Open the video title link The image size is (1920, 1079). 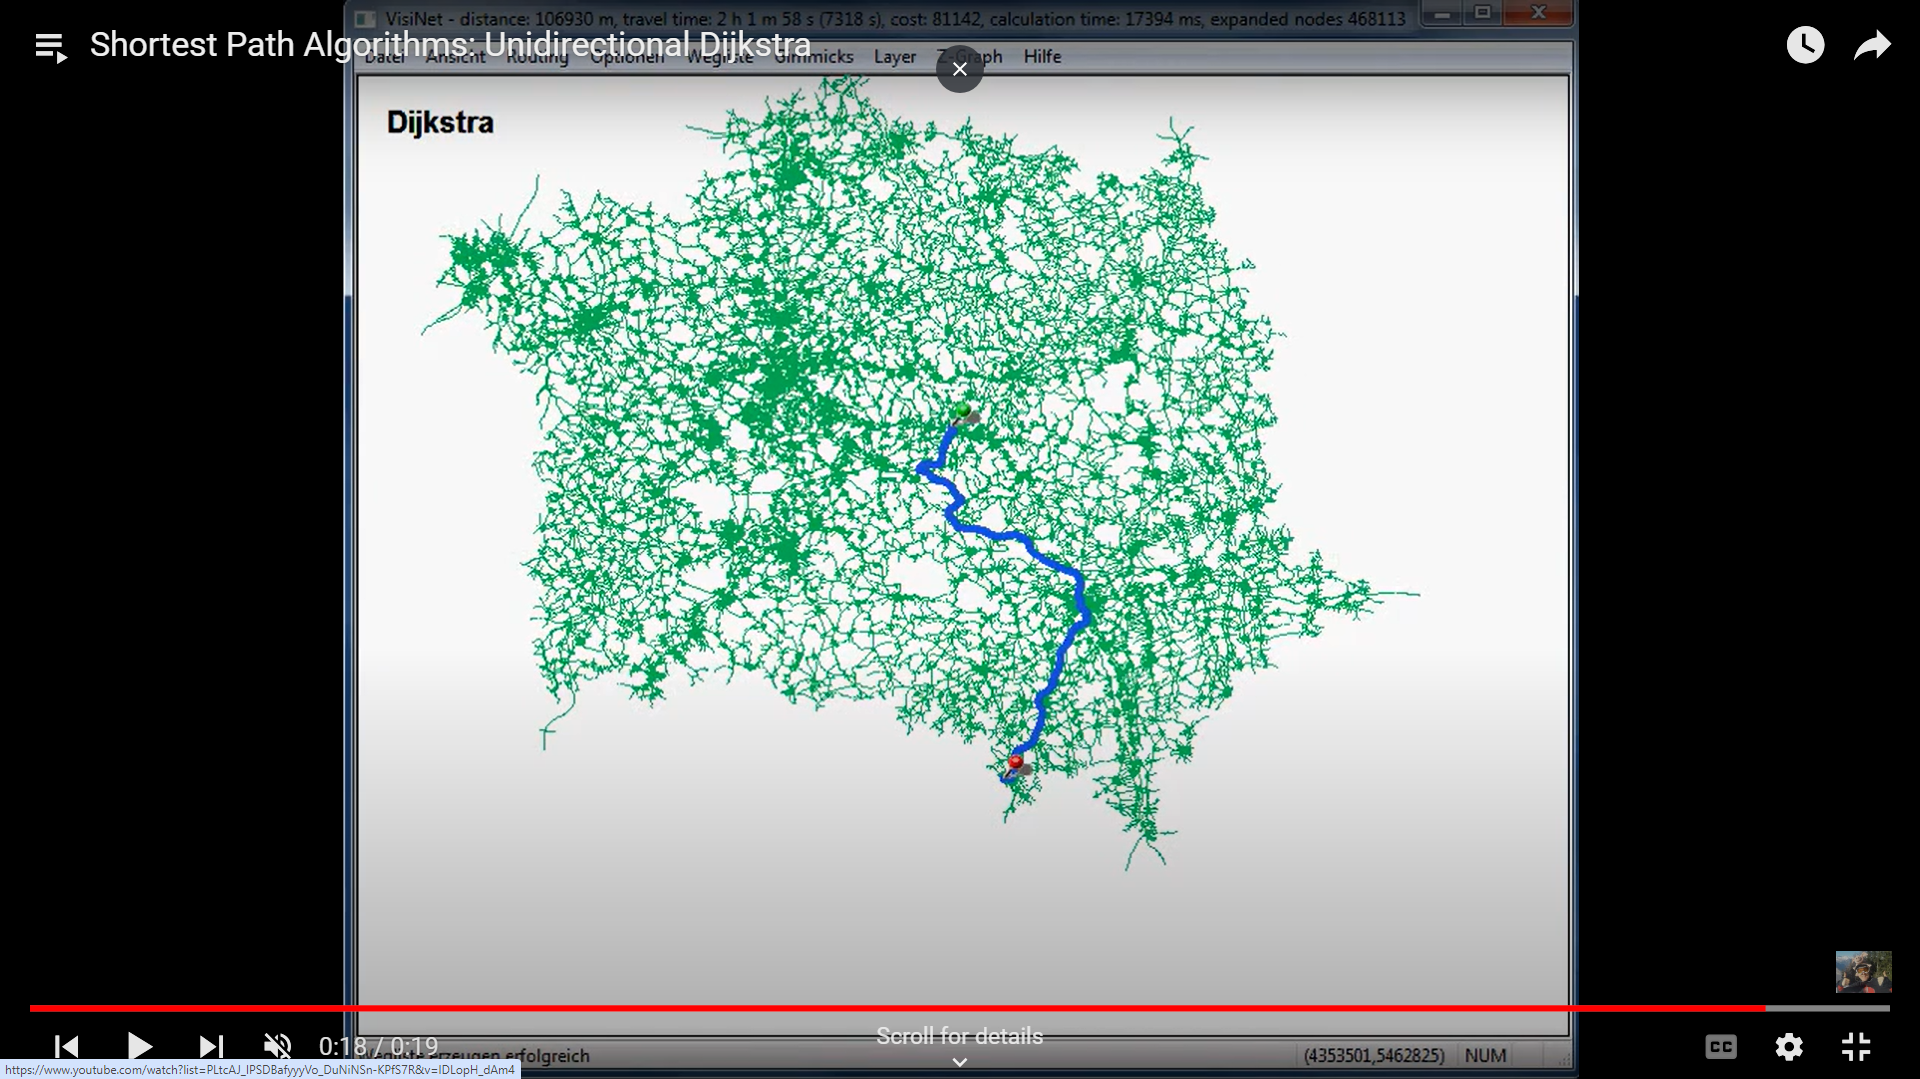tap(450, 45)
